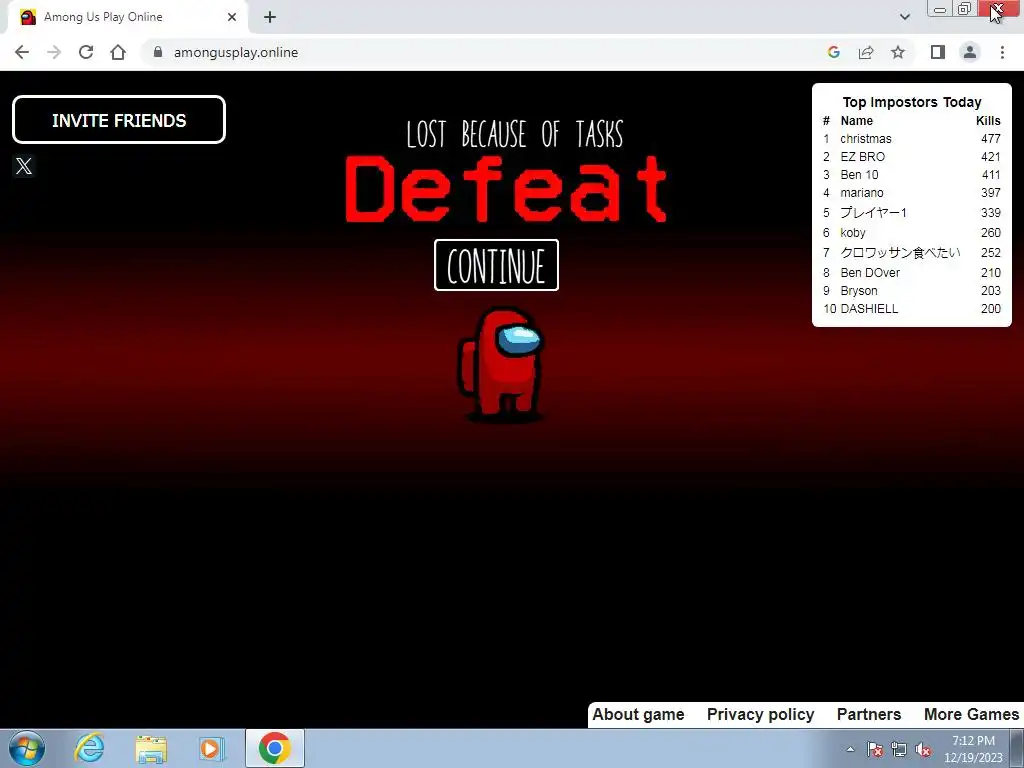
Task: Open the Action Center flag icon
Action: (875, 749)
